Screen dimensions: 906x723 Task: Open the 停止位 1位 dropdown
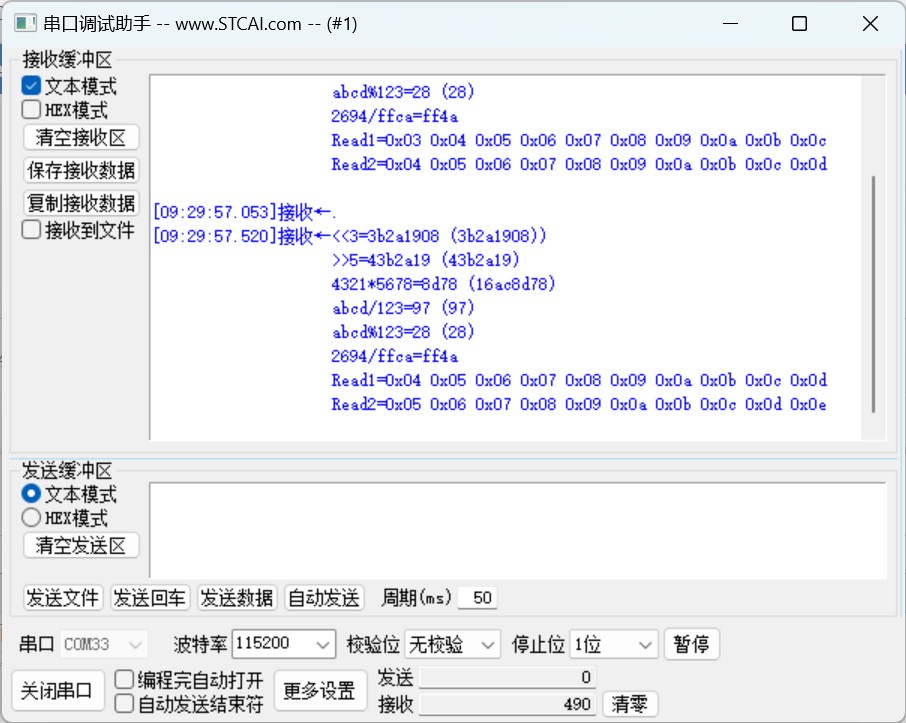[614, 644]
